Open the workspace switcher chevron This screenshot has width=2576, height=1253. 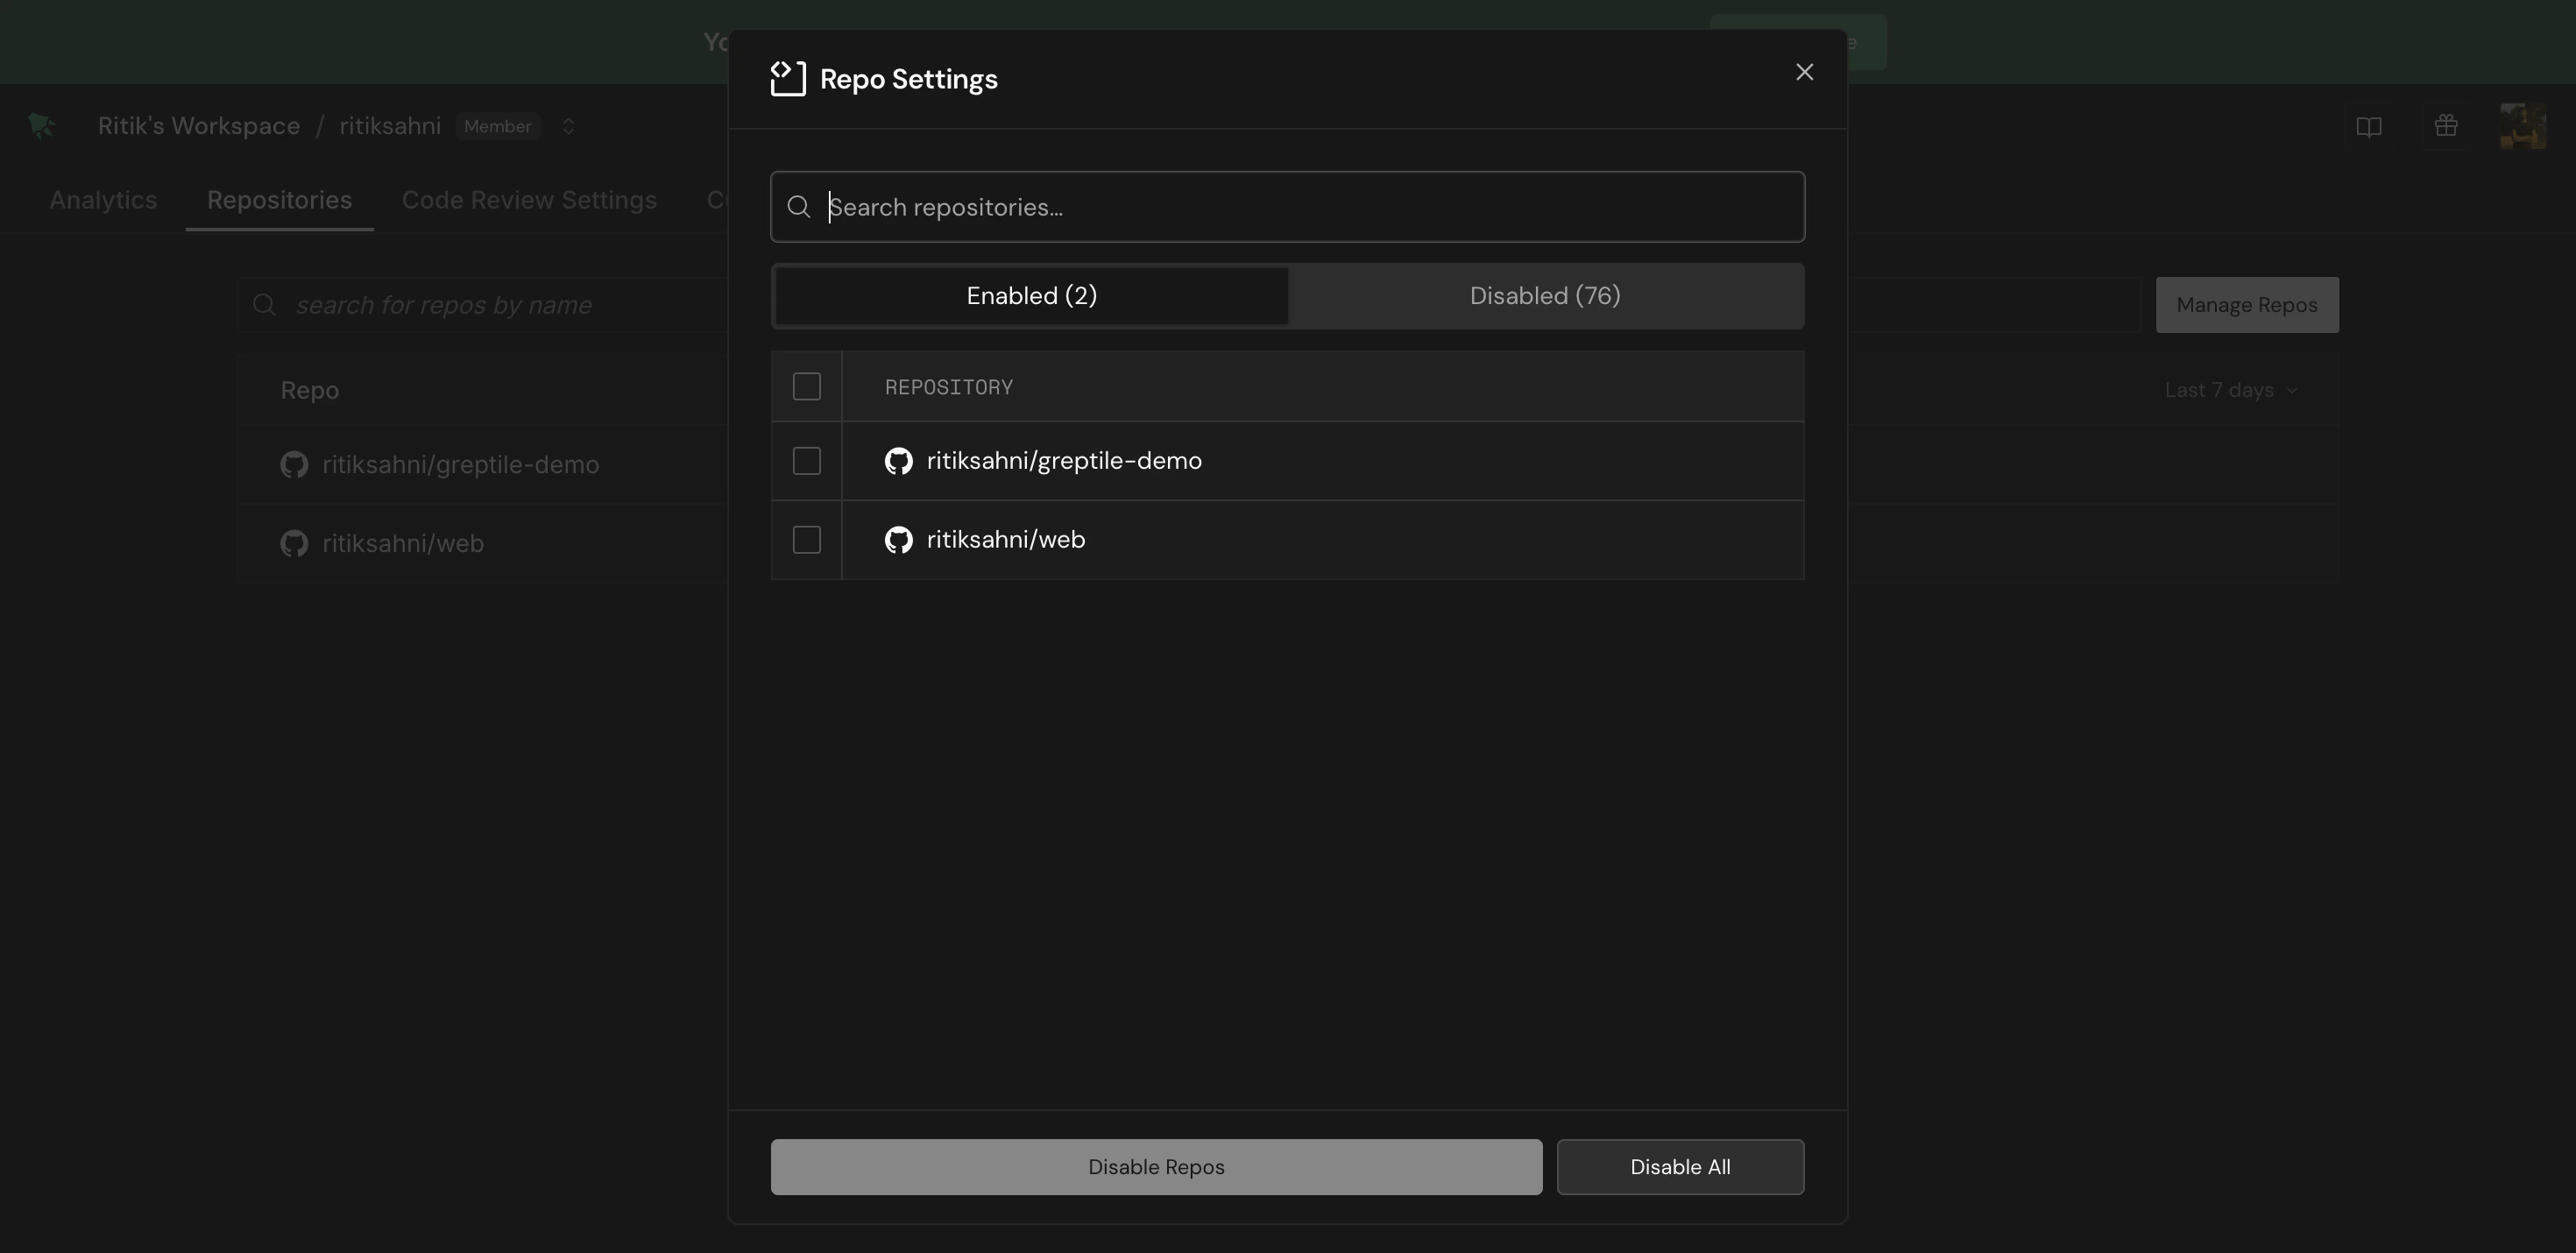click(568, 126)
